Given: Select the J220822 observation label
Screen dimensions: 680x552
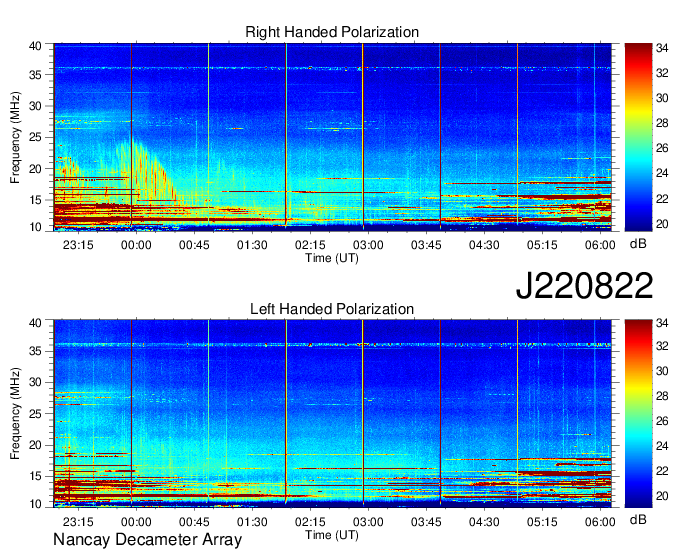Looking at the screenshot, I should (x=584, y=286).
